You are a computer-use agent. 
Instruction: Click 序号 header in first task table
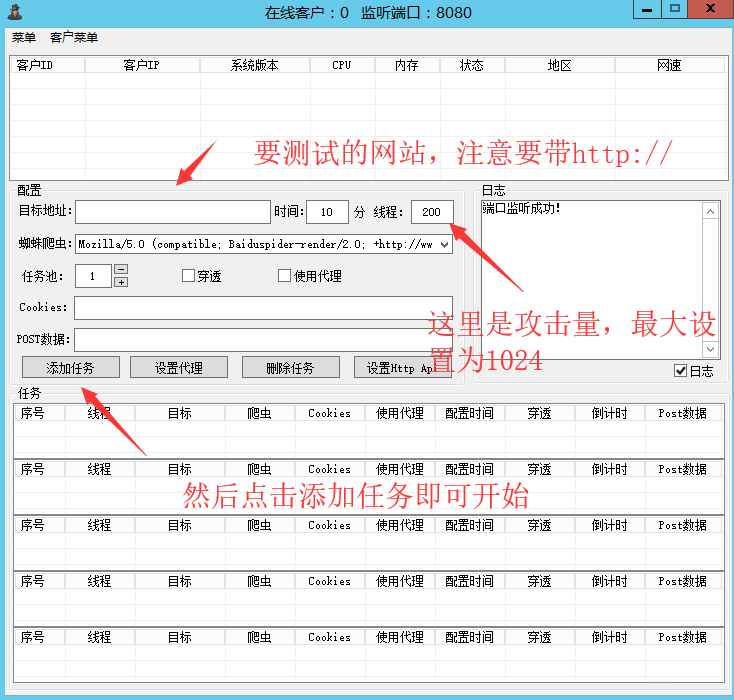pos(39,413)
